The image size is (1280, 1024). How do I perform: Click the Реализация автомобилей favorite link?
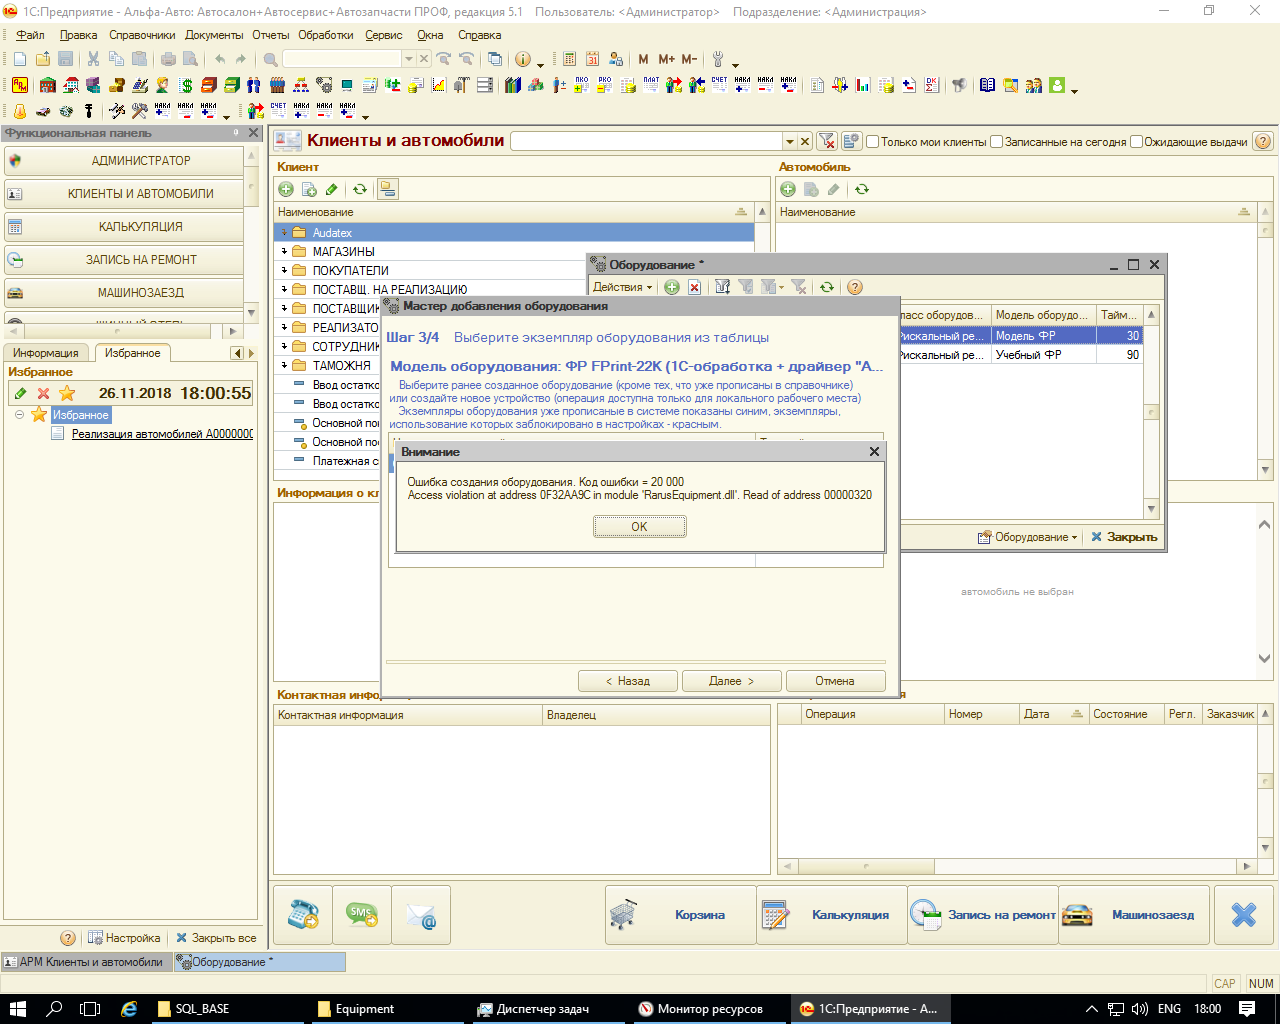click(x=162, y=434)
